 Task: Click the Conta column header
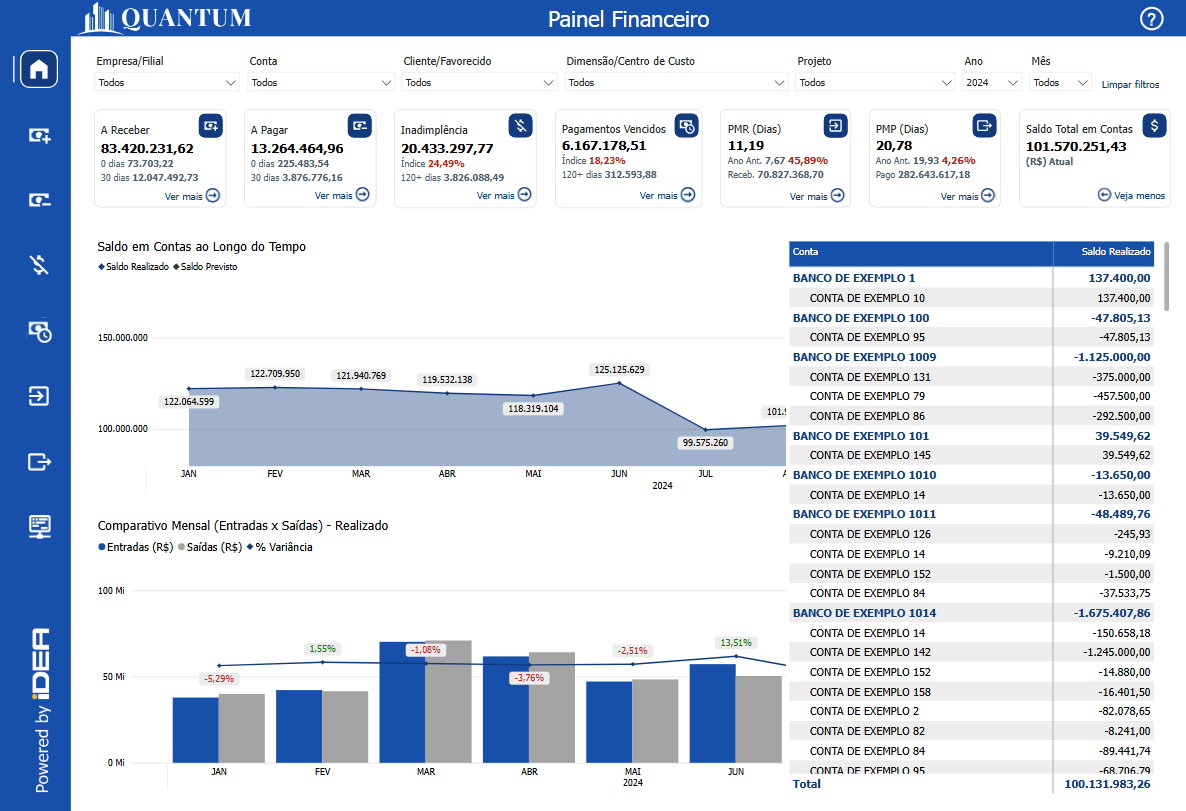[x=805, y=252]
